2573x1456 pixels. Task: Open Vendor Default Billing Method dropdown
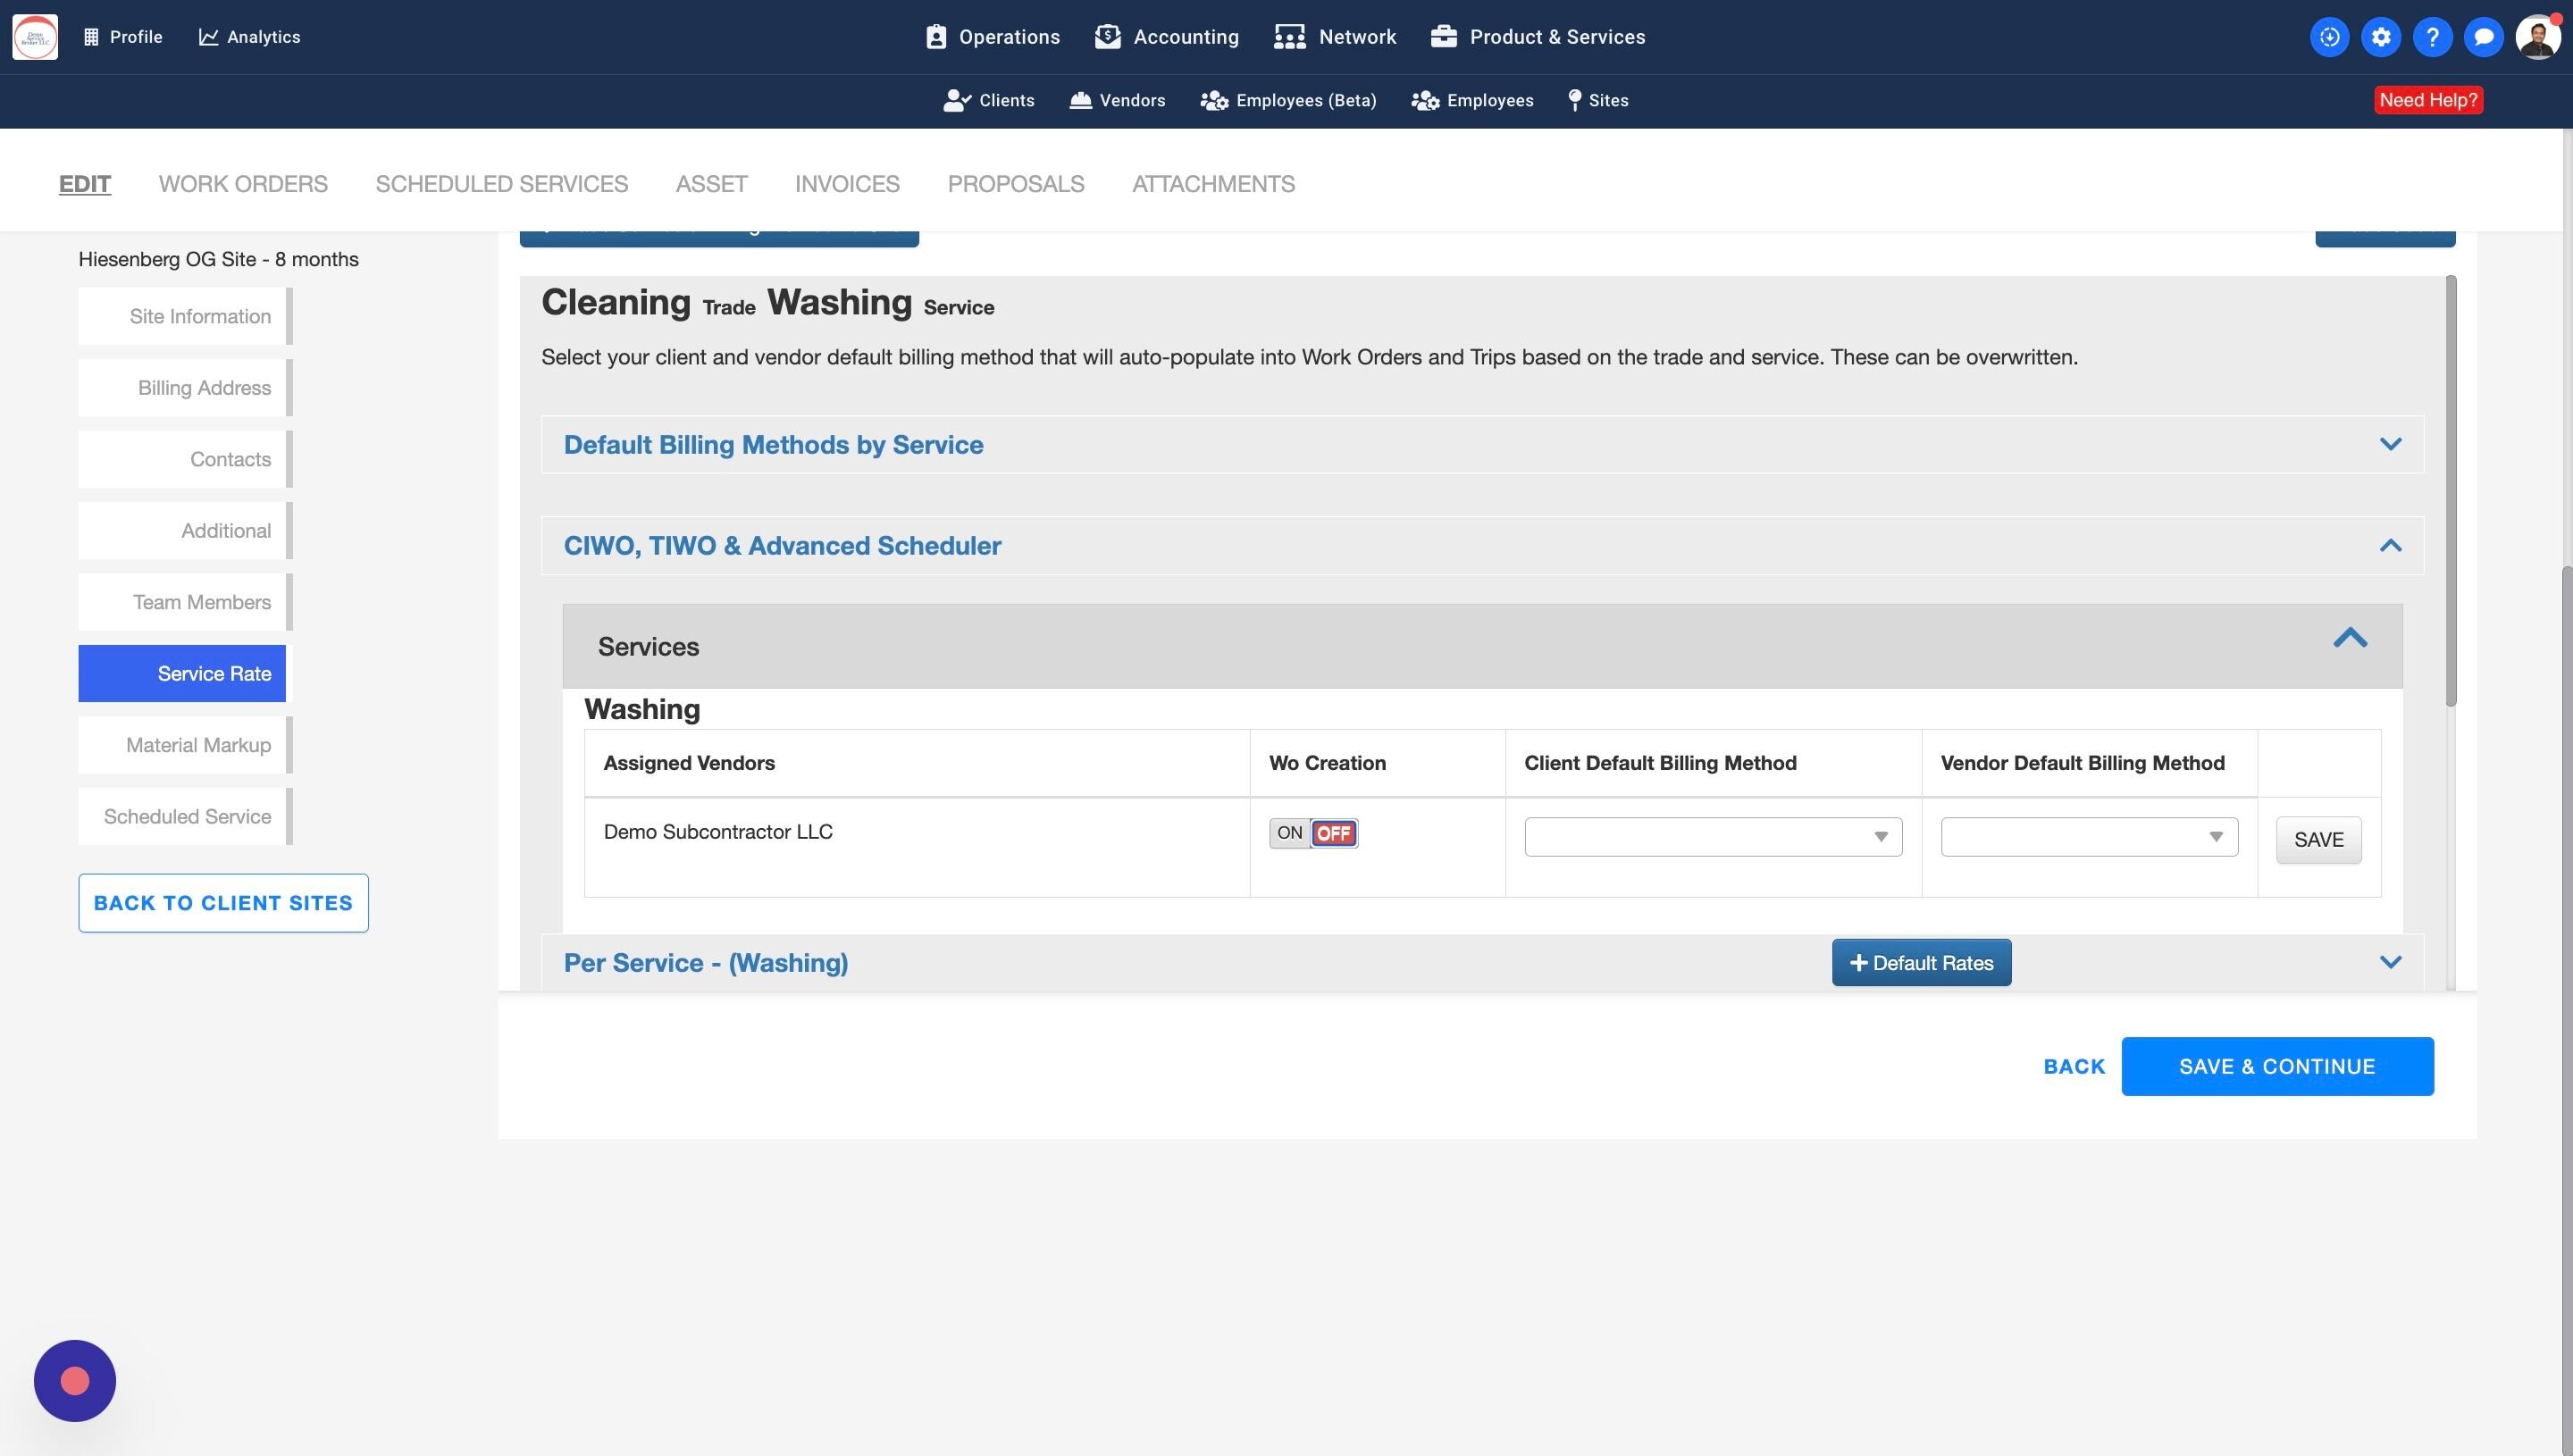(x=2088, y=837)
